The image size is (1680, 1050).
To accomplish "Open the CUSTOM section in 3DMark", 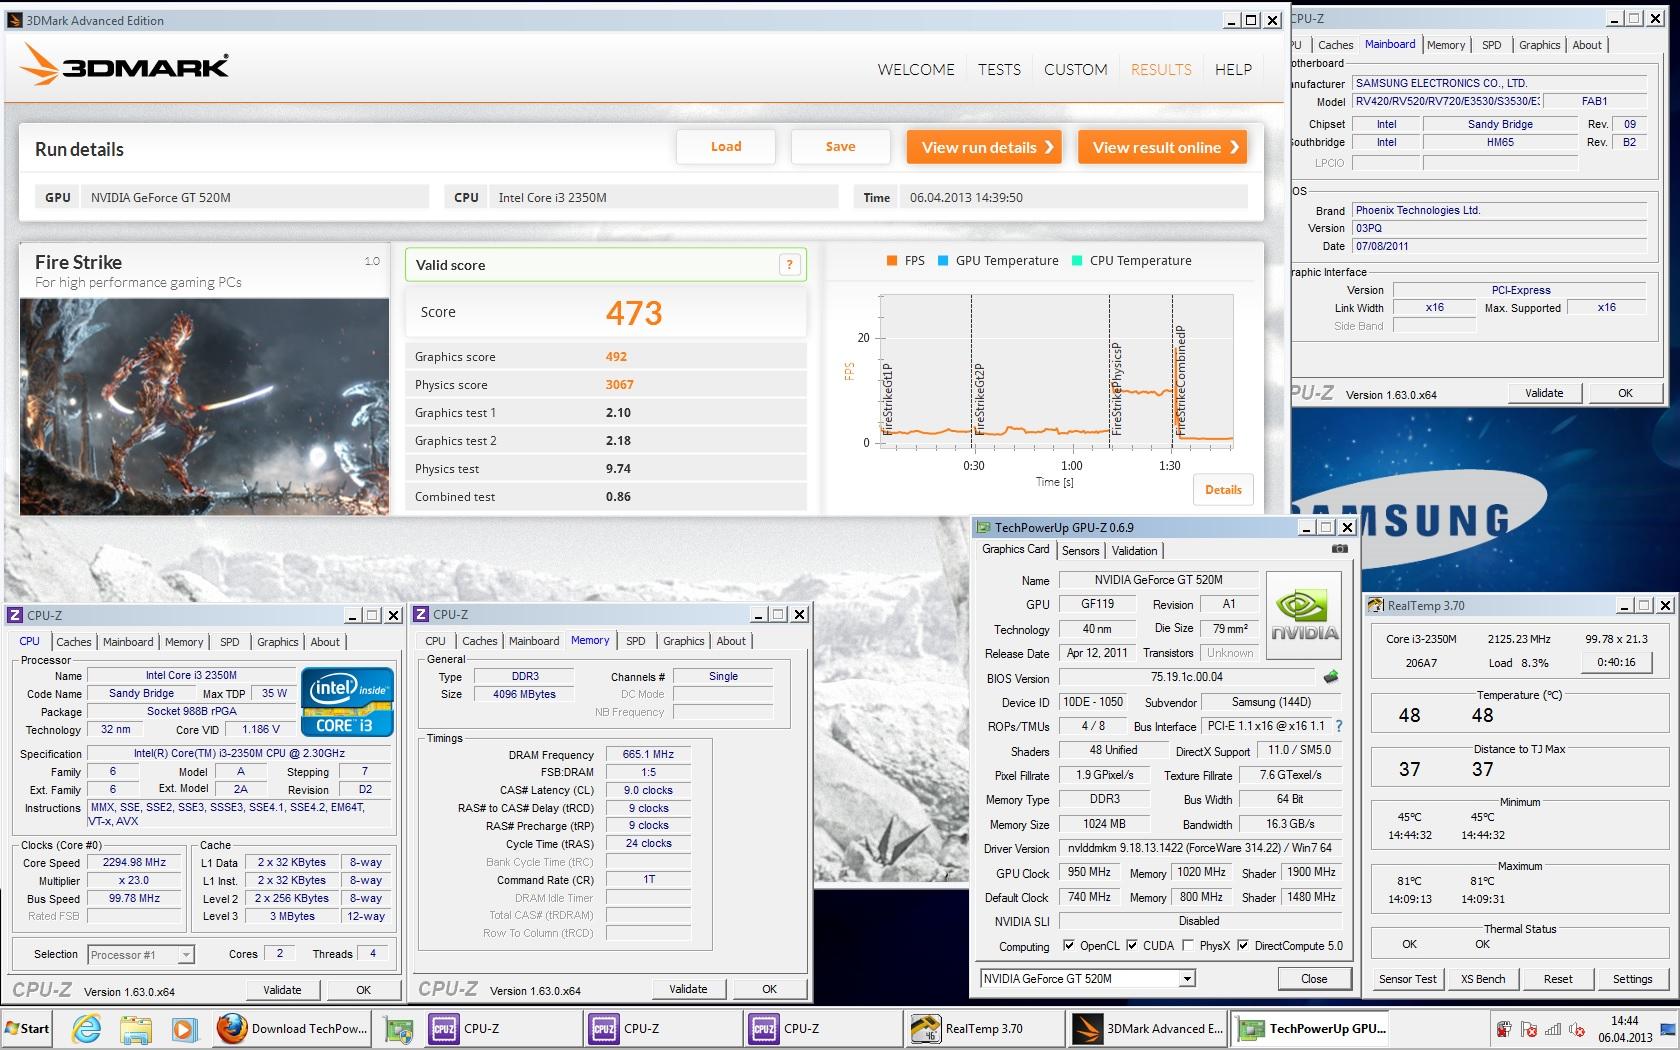I will [x=1076, y=69].
